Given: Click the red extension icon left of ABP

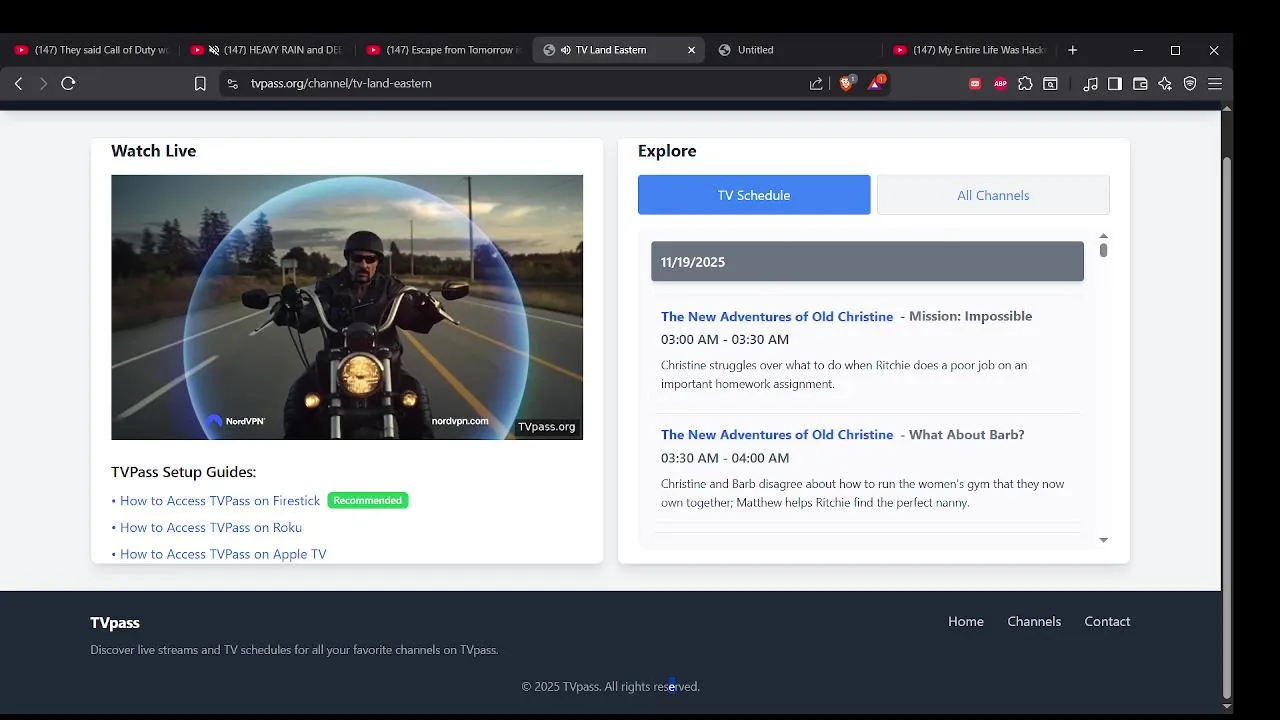Looking at the screenshot, I should [975, 84].
